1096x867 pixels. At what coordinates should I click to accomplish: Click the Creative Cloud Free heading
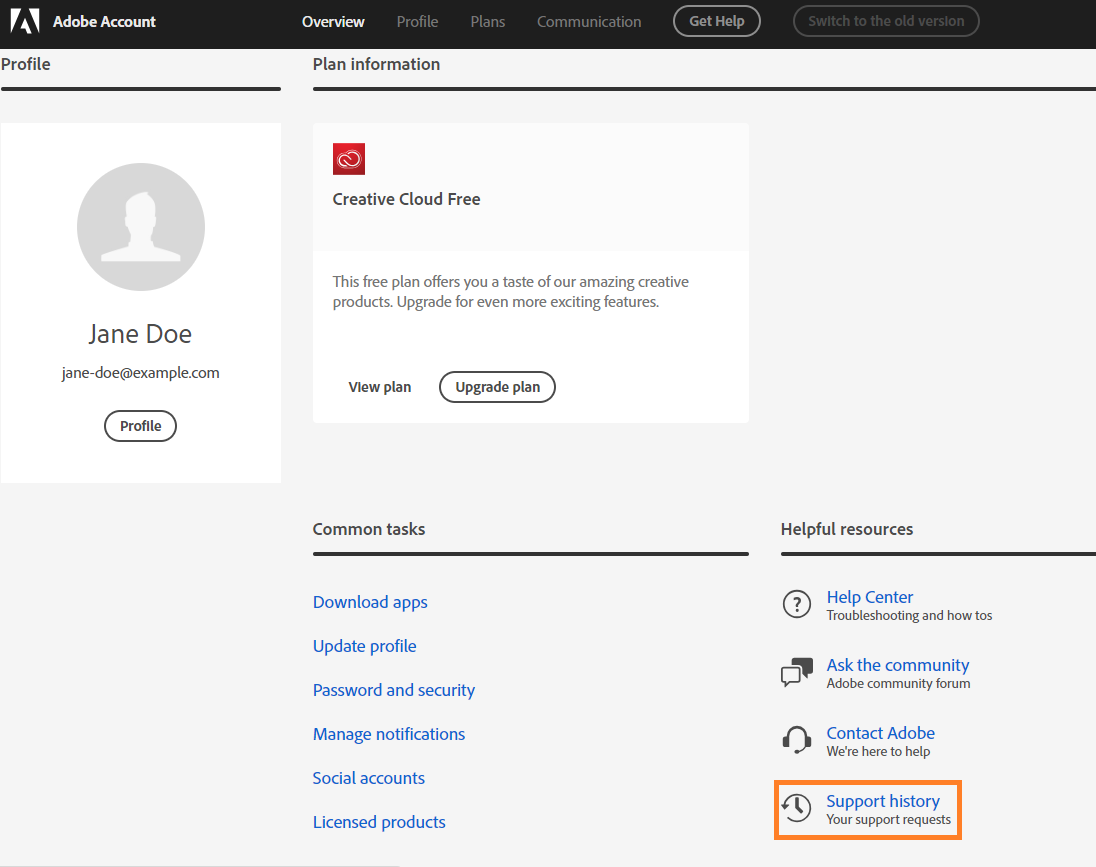406,199
